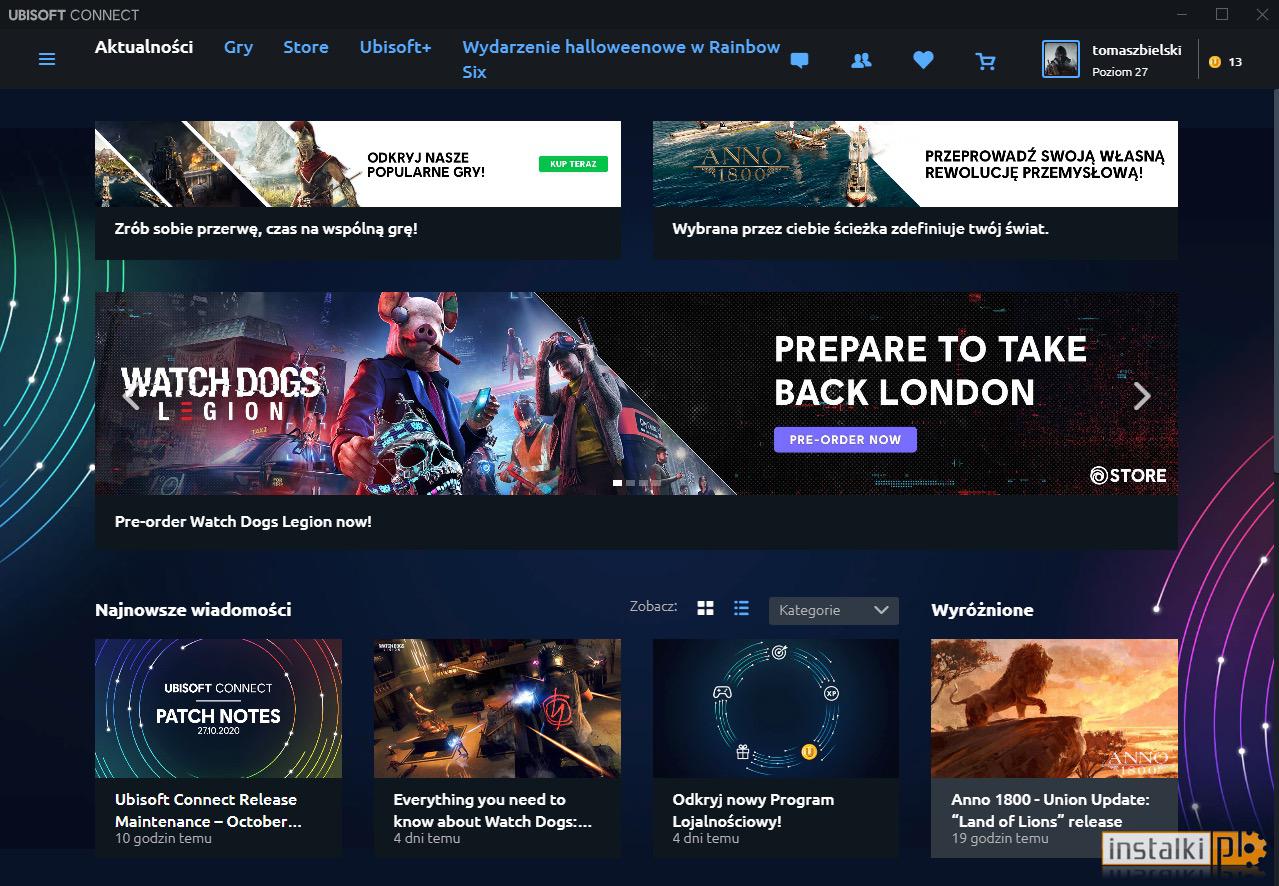Open 'Everything you need to know' article
The width and height of the screenshot is (1279, 886).
click(493, 810)
